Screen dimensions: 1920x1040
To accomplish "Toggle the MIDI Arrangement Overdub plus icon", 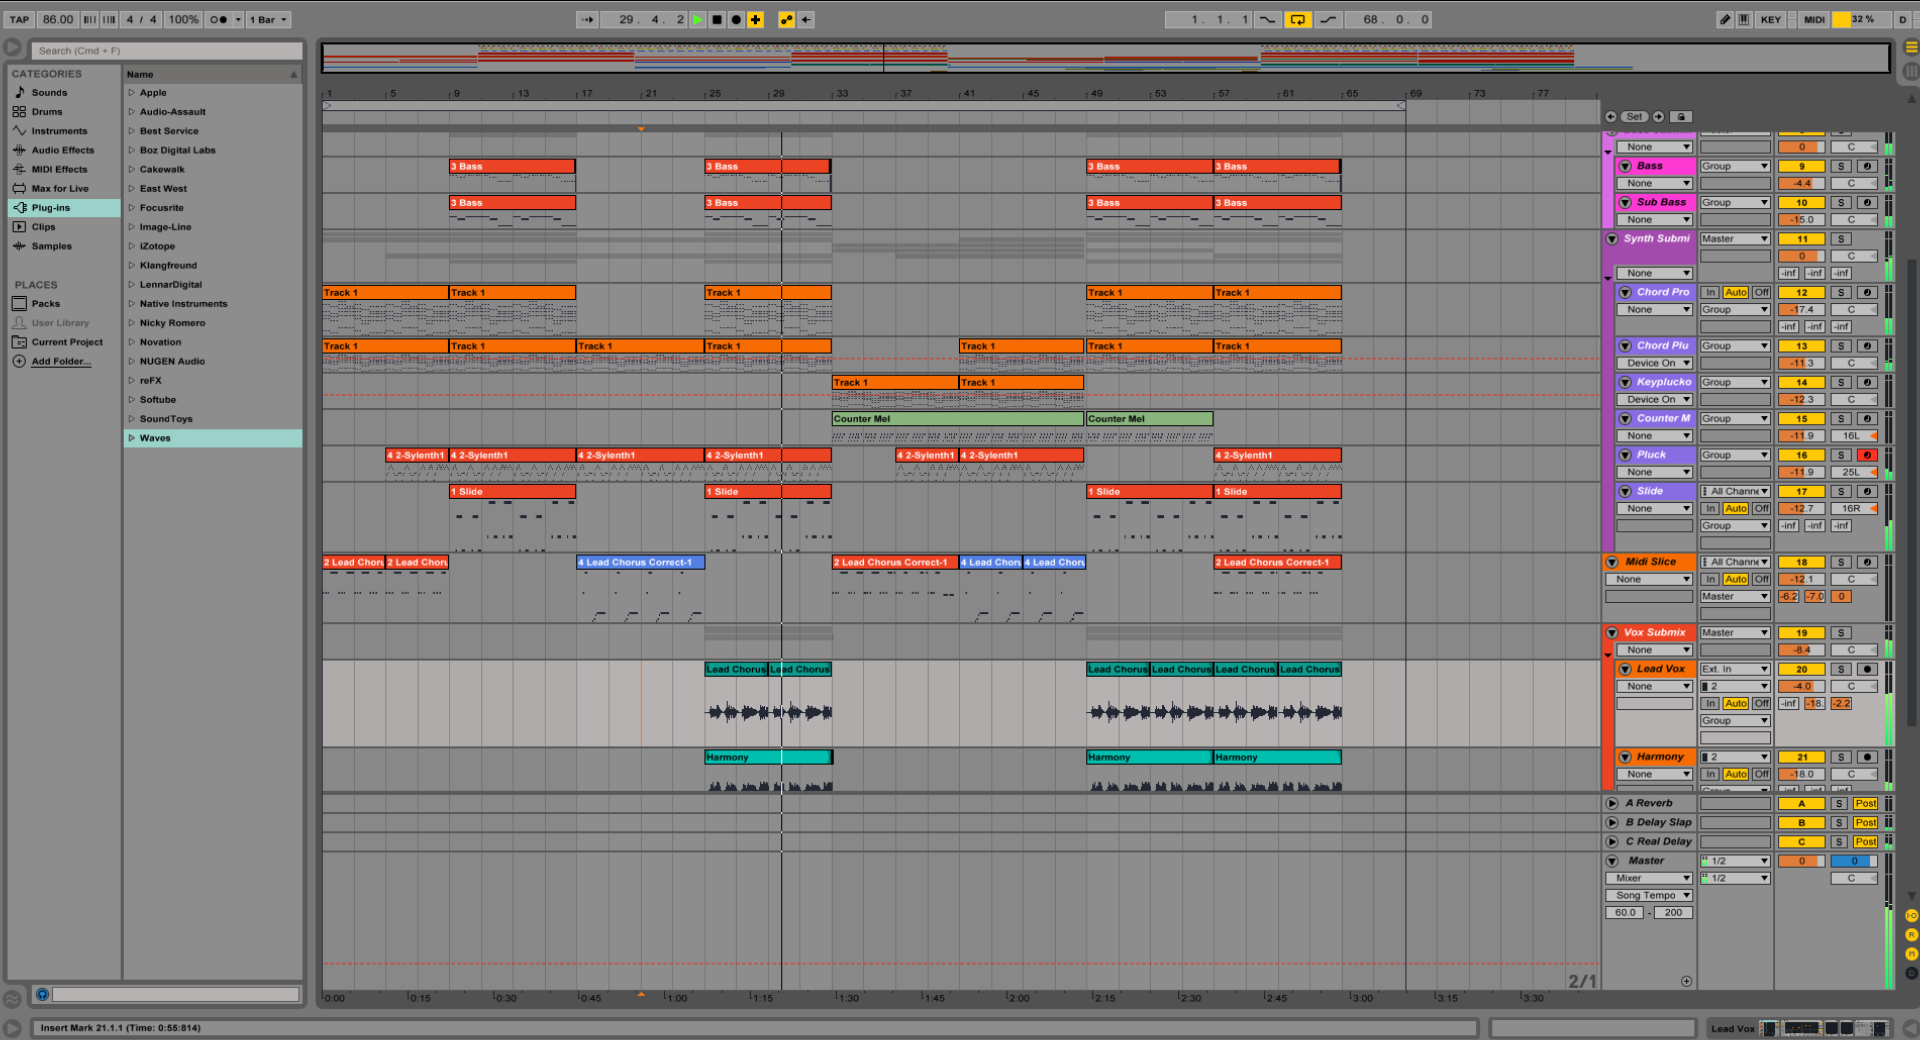I will point(755,19).
